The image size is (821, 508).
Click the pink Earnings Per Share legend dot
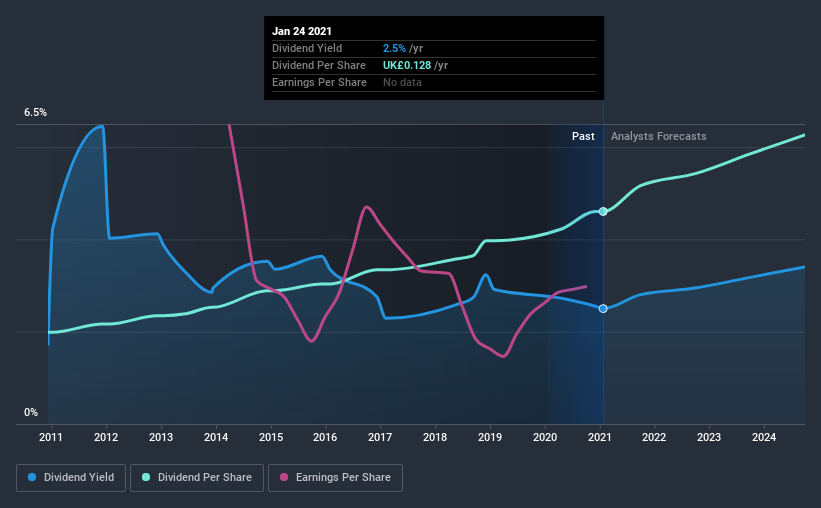click(284, 477)
